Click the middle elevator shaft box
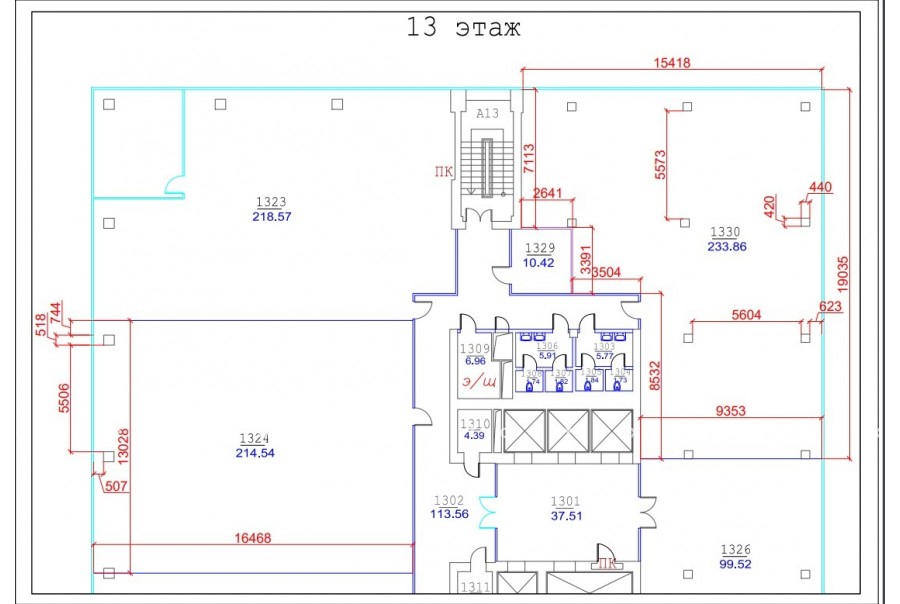Image resolution: width=900 pixels, height=604 pixels. pos(568,431)
